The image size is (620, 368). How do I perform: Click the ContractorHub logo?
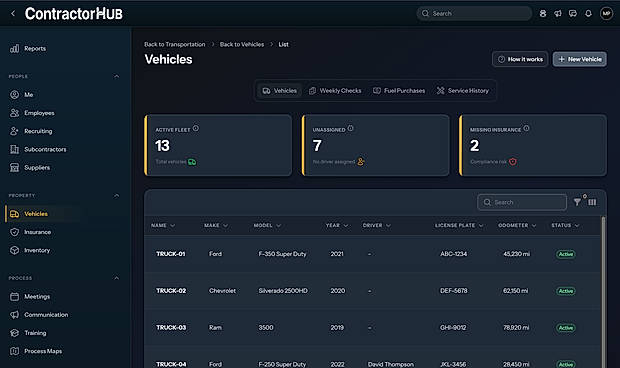(74, 14)
